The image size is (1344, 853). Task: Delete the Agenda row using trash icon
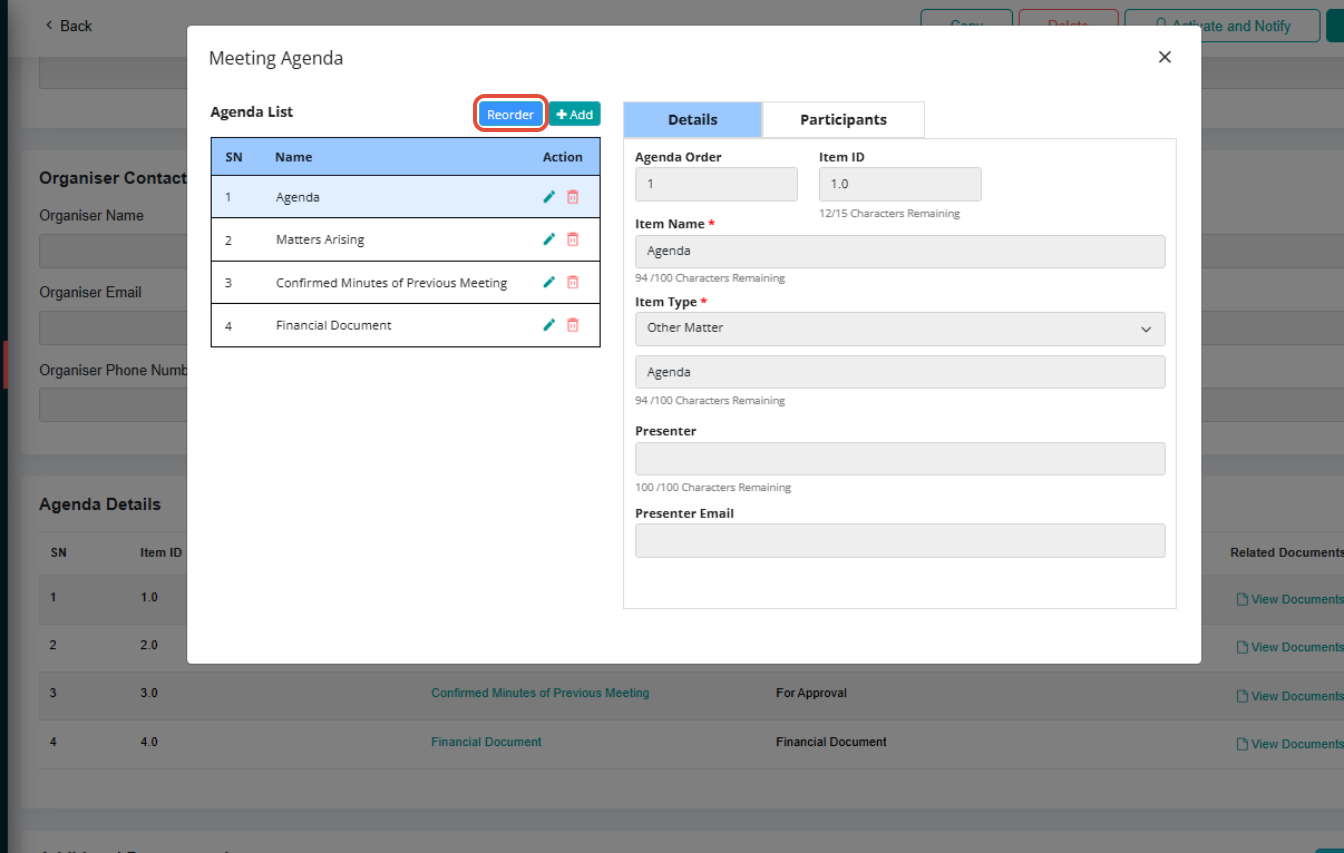[573, 197]
